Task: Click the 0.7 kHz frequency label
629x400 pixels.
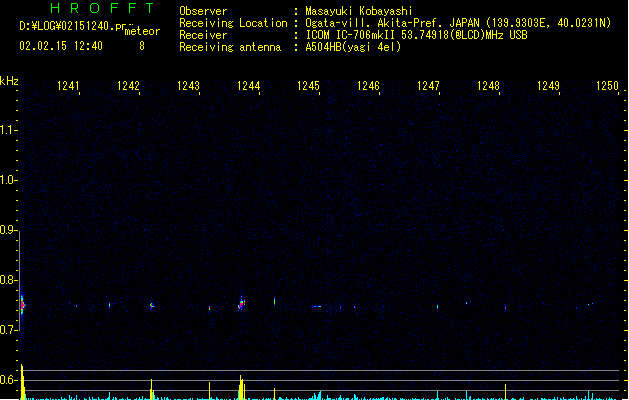Action: [x=8, y=330]
